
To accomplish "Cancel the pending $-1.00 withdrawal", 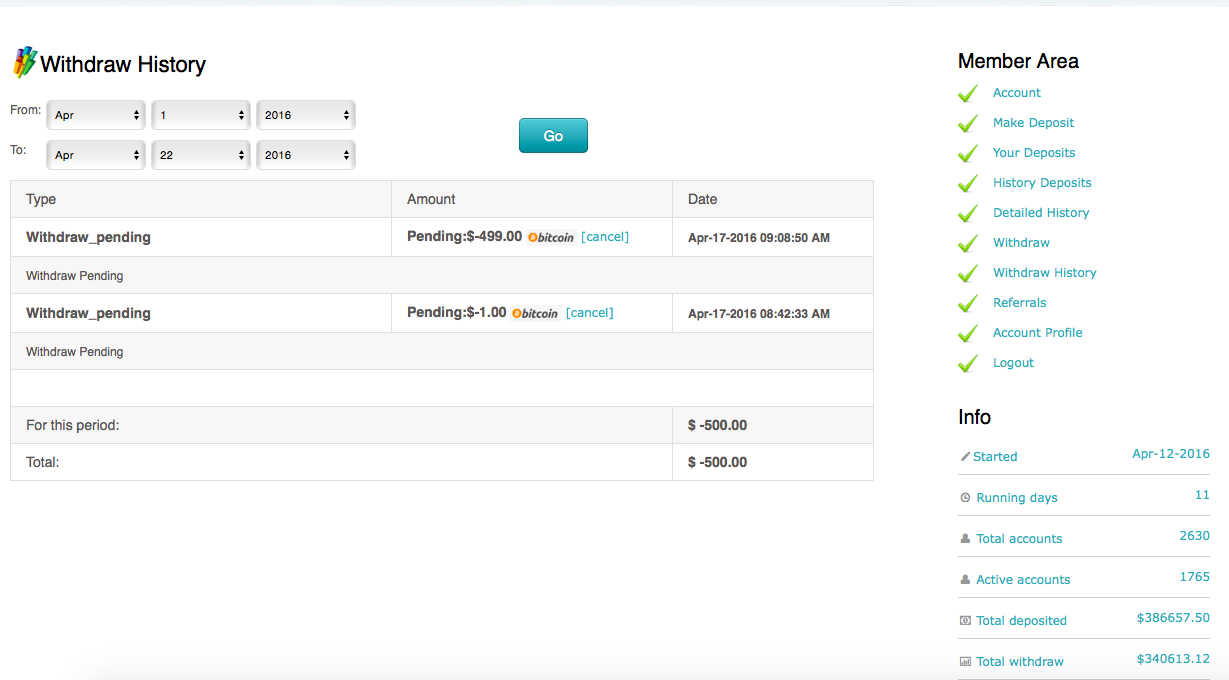I will tap(589, 313).
